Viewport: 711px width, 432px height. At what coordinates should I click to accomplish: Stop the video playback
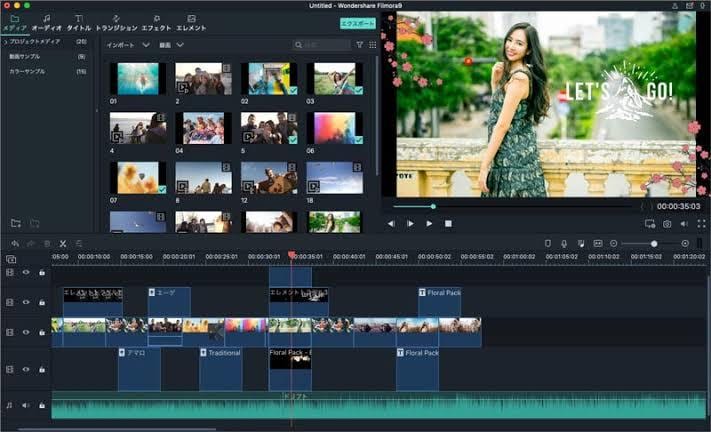click(448, 223)
